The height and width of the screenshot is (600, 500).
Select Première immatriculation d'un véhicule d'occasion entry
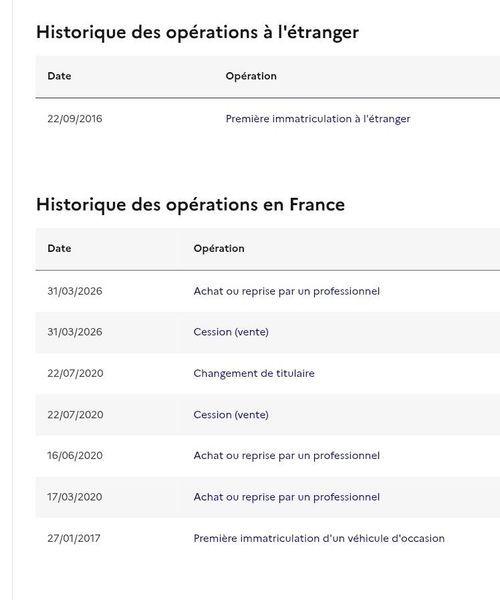(x=319, y=538)
